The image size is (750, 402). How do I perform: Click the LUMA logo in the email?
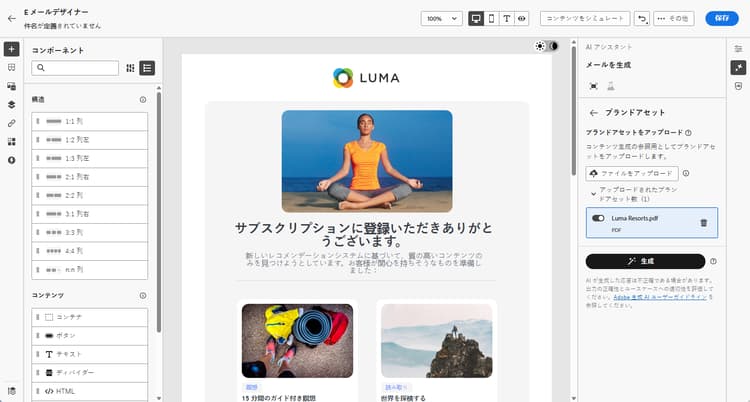point(366,78)
